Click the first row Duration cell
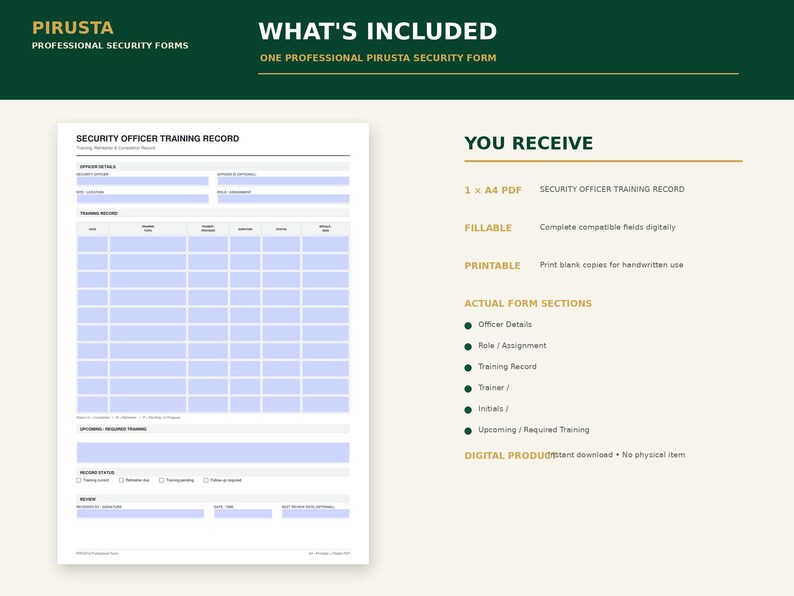Viewport: 794px width, 596px height. (x=245, y=245)
